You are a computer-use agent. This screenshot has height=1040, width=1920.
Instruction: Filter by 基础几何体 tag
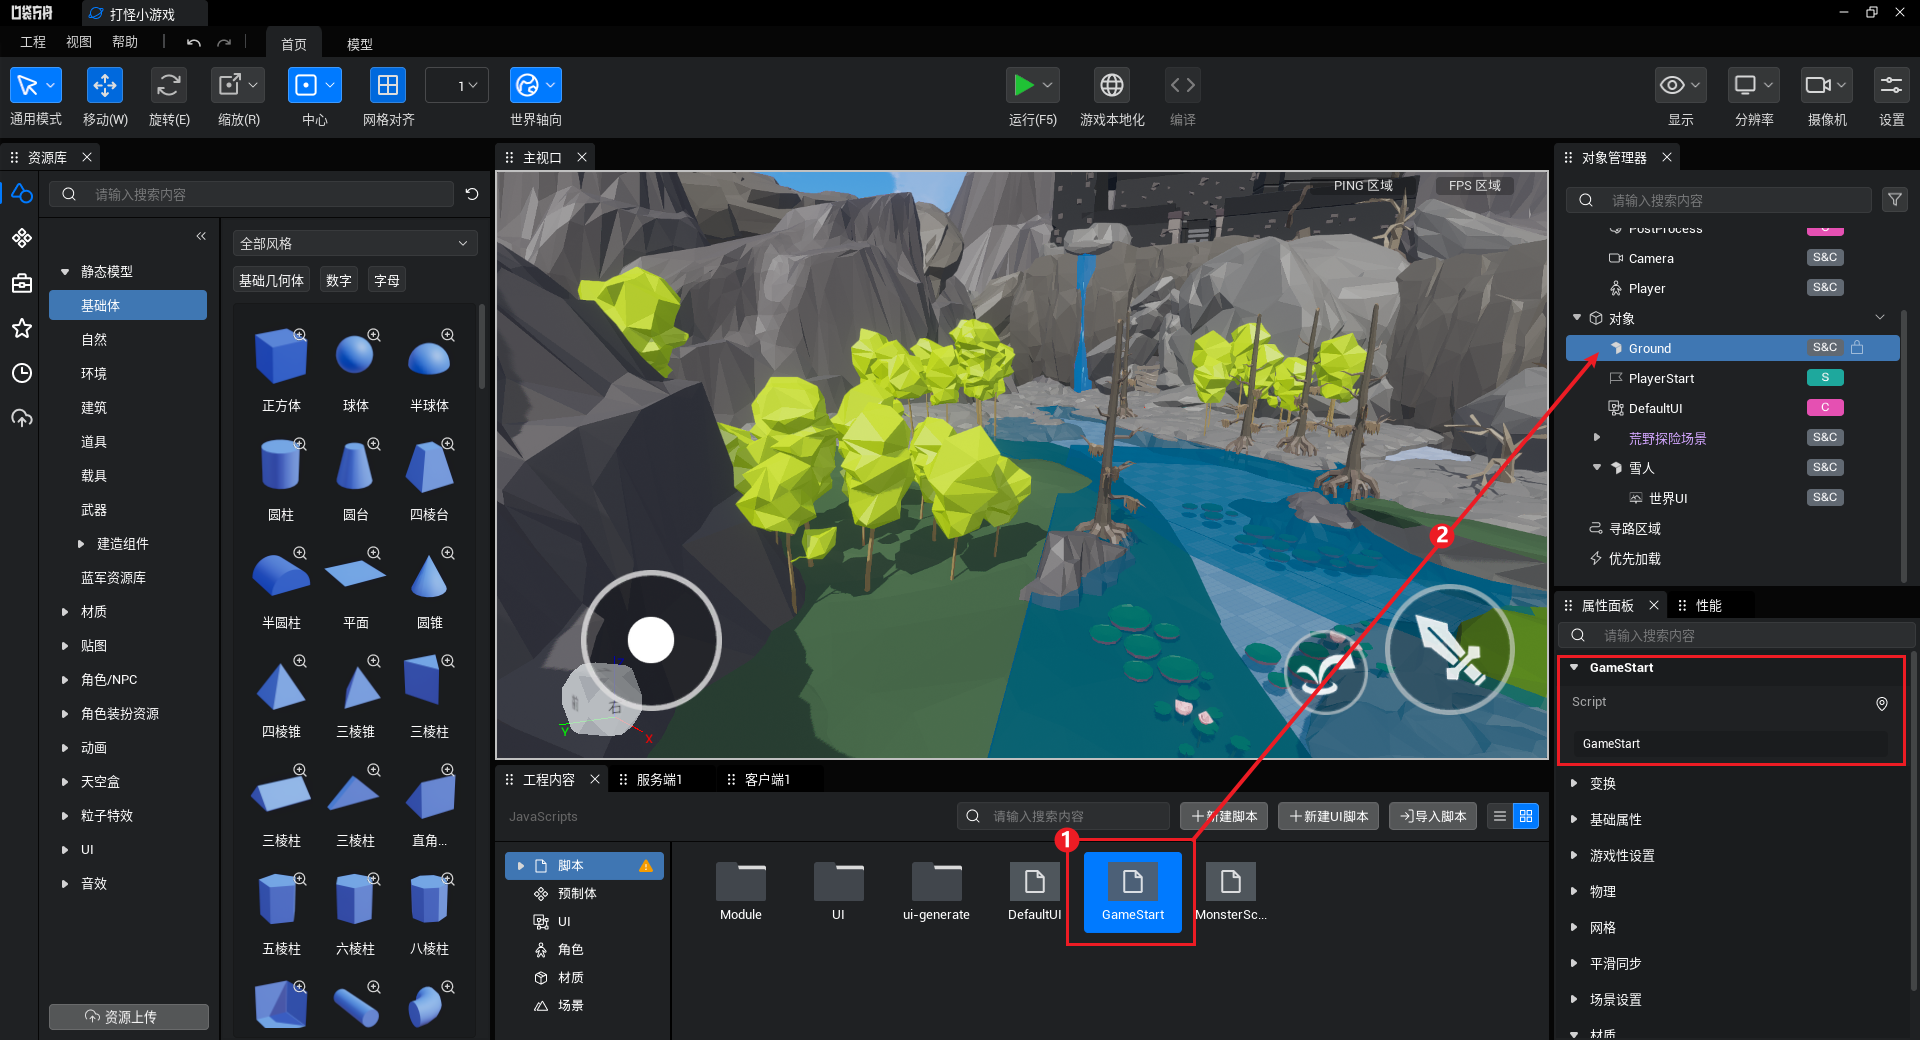click(x=271, y=280)
